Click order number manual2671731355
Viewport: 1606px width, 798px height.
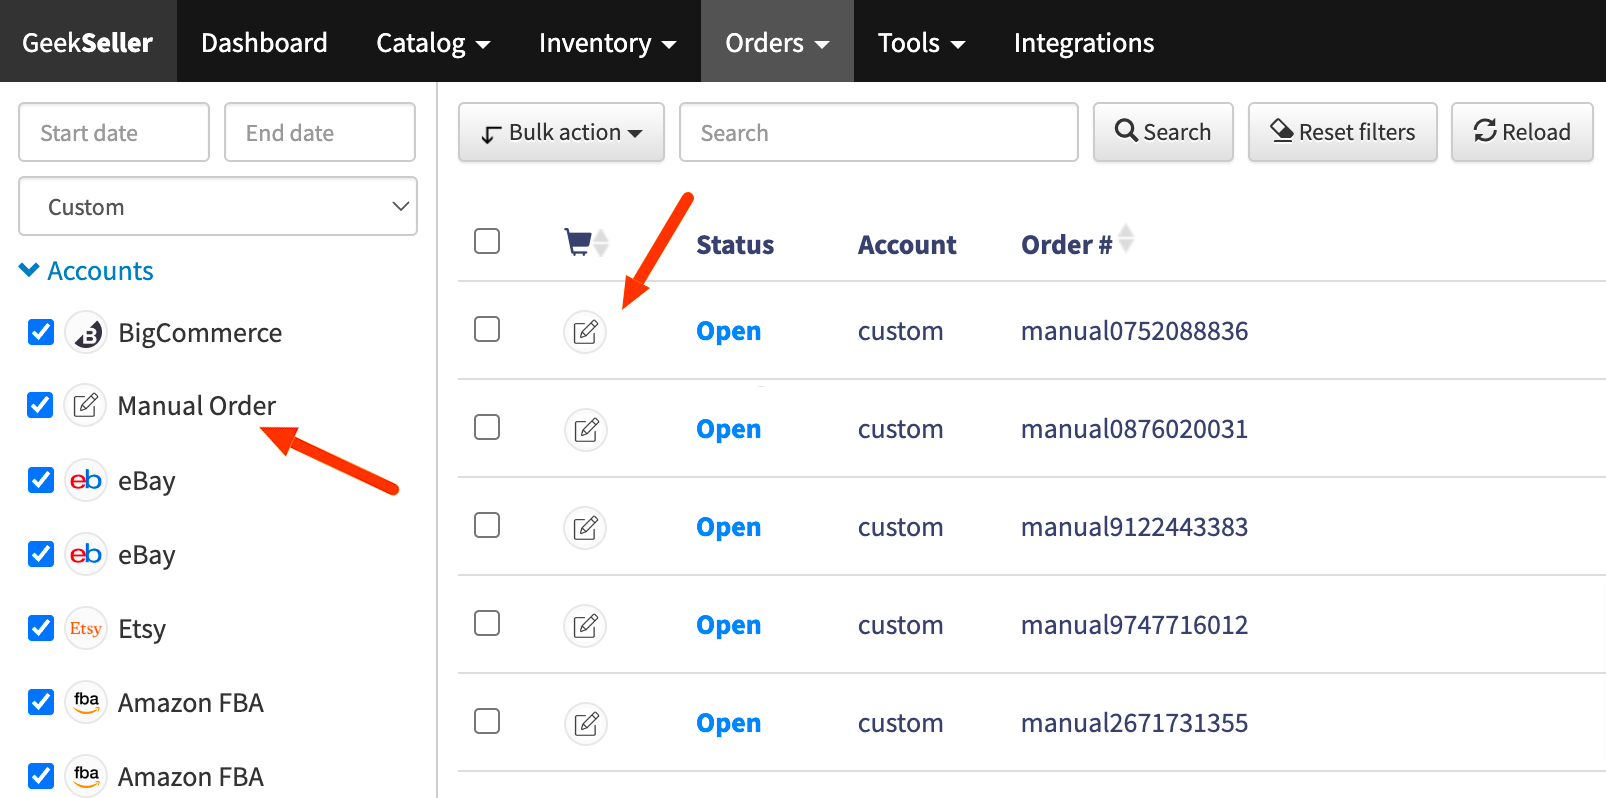pos(1134,723)
